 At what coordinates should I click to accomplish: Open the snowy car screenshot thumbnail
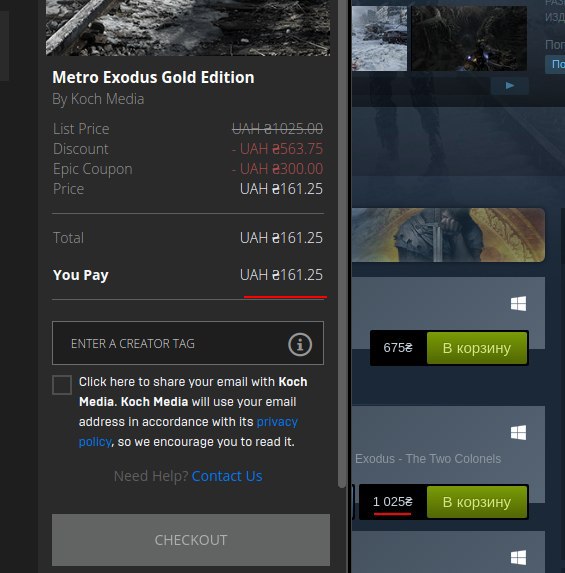click(379, 38)
